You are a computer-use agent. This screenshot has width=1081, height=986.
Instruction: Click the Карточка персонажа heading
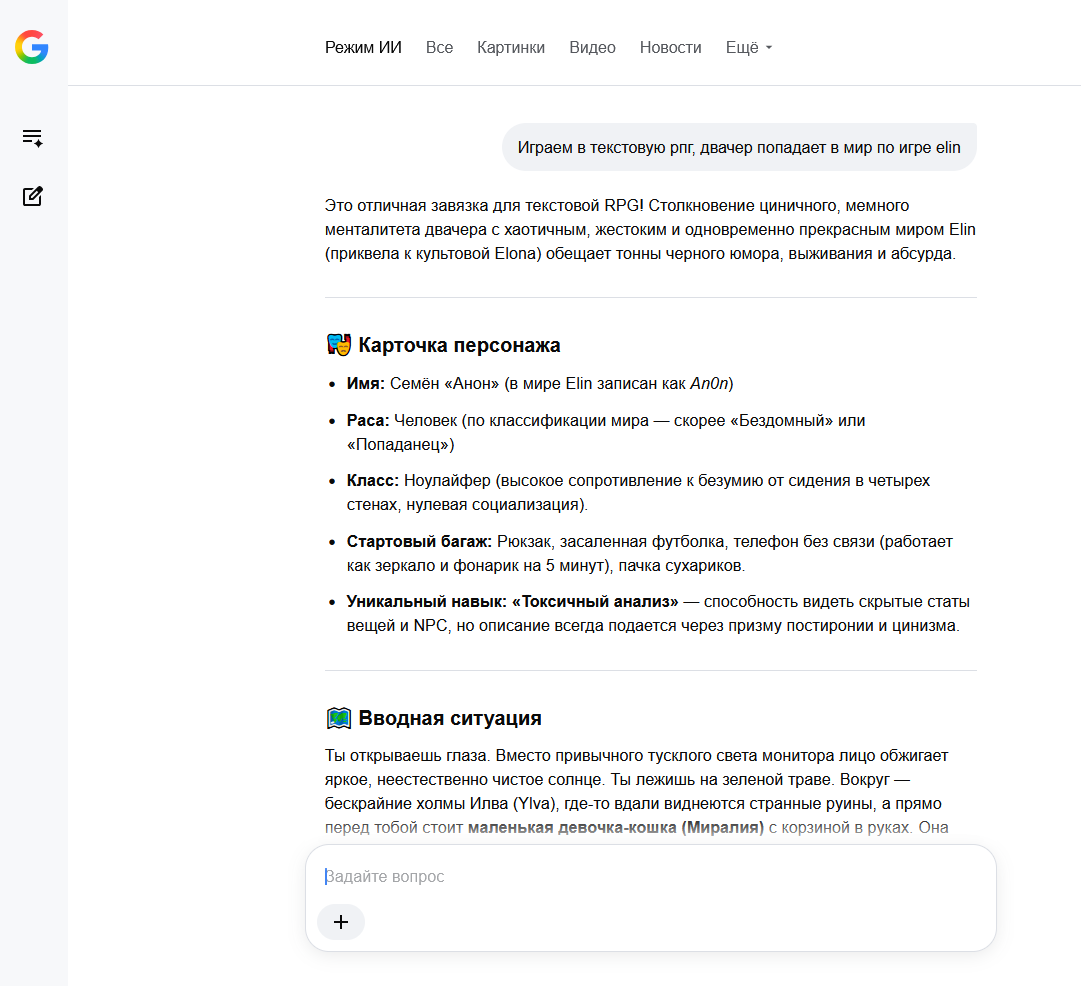pos(459,345)
